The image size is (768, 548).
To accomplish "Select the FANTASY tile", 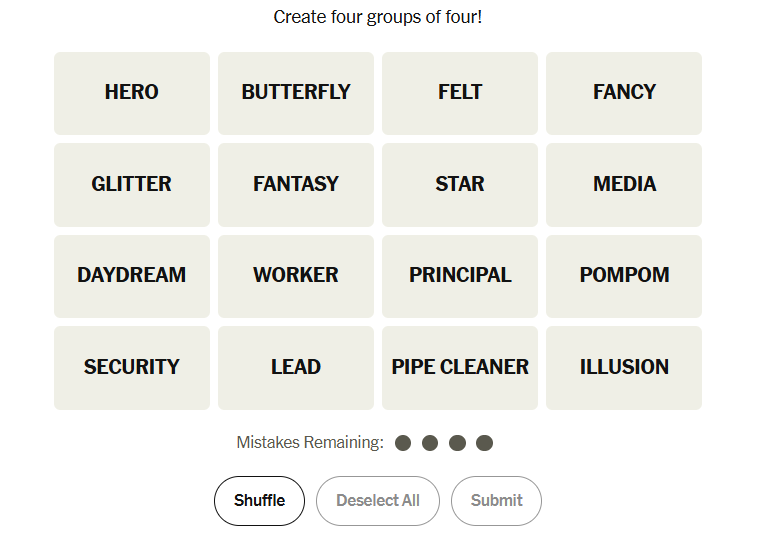I will point(296,185).
